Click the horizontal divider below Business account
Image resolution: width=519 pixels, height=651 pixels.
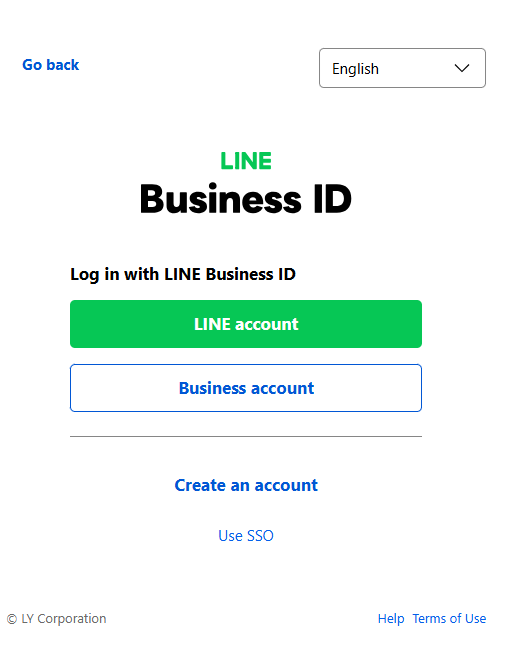tap(246, 436)
